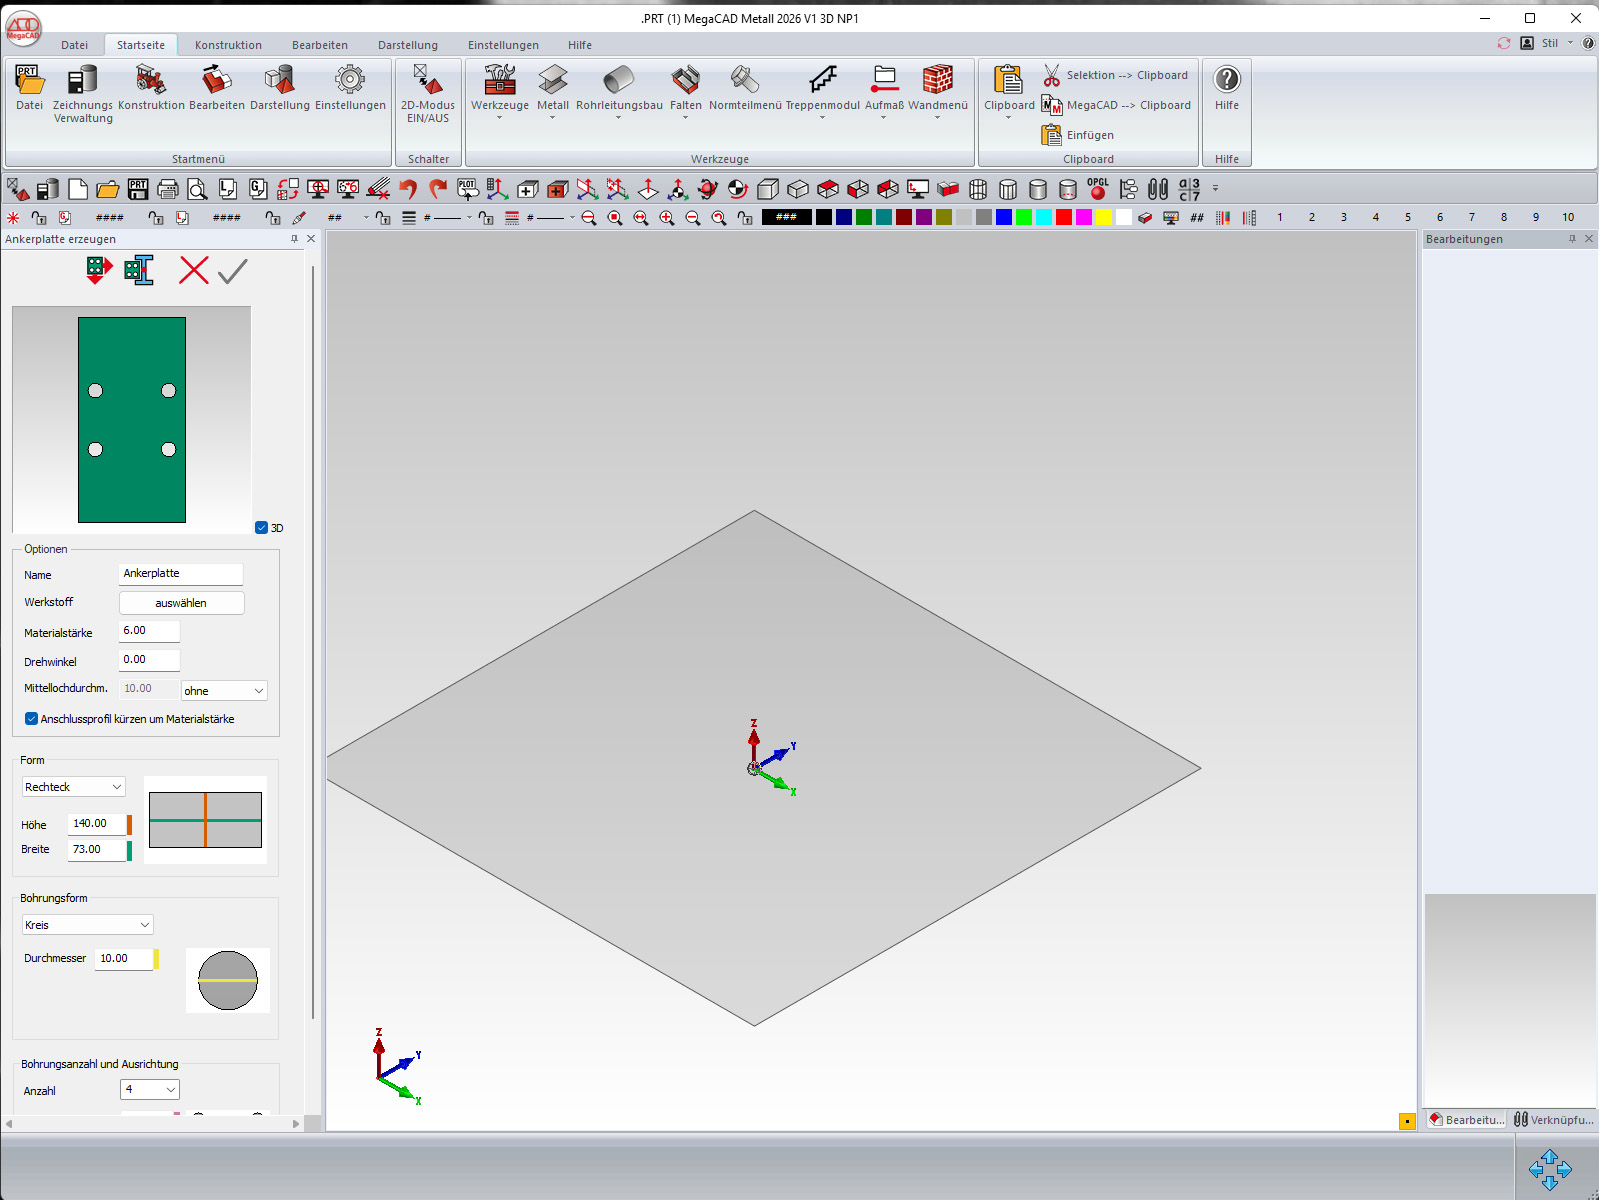Viewport: 1599px width, 1200px height.
Task: Open the Treppenmodul tool in ribbon
Action: click(822, 82)
